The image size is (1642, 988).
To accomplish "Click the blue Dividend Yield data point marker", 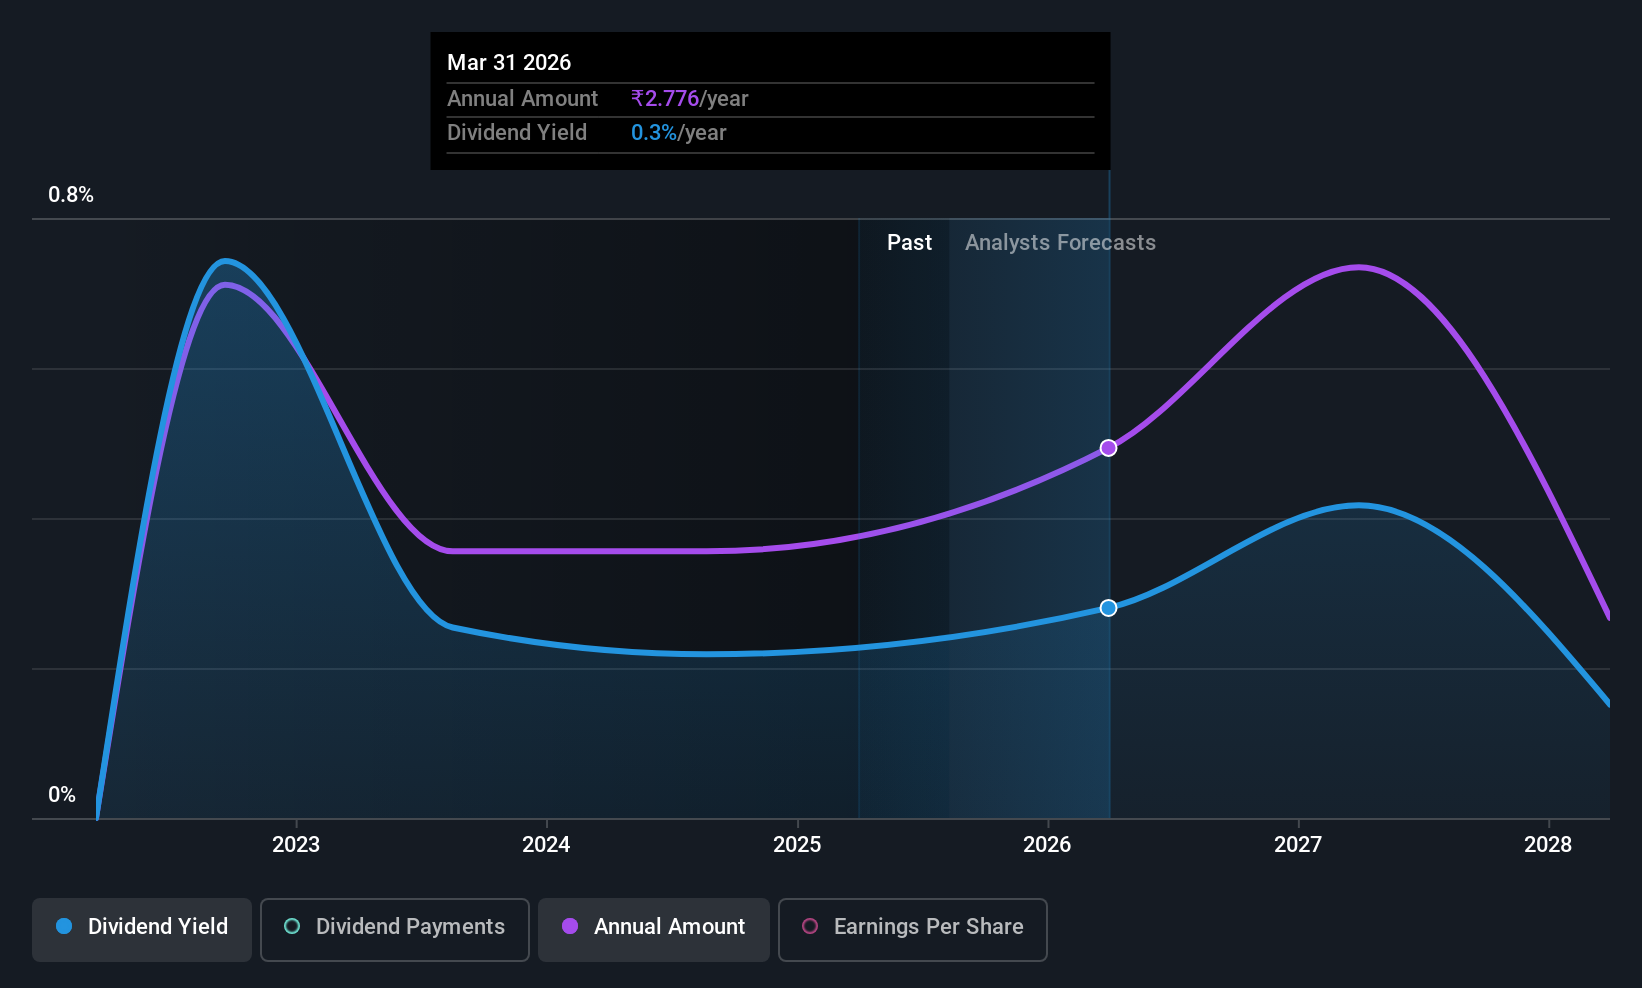I will point(1108,608).
